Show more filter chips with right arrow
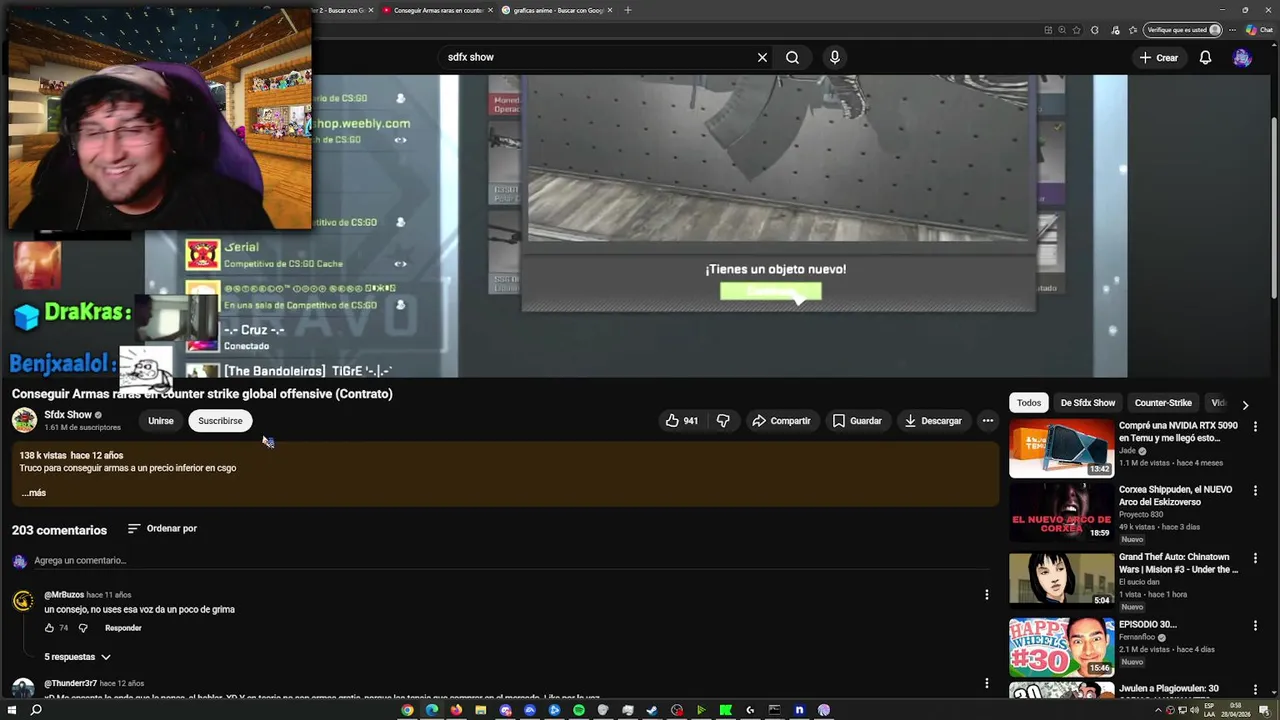The height and width of the screenshot is (720, 1280). point(1245,404)
